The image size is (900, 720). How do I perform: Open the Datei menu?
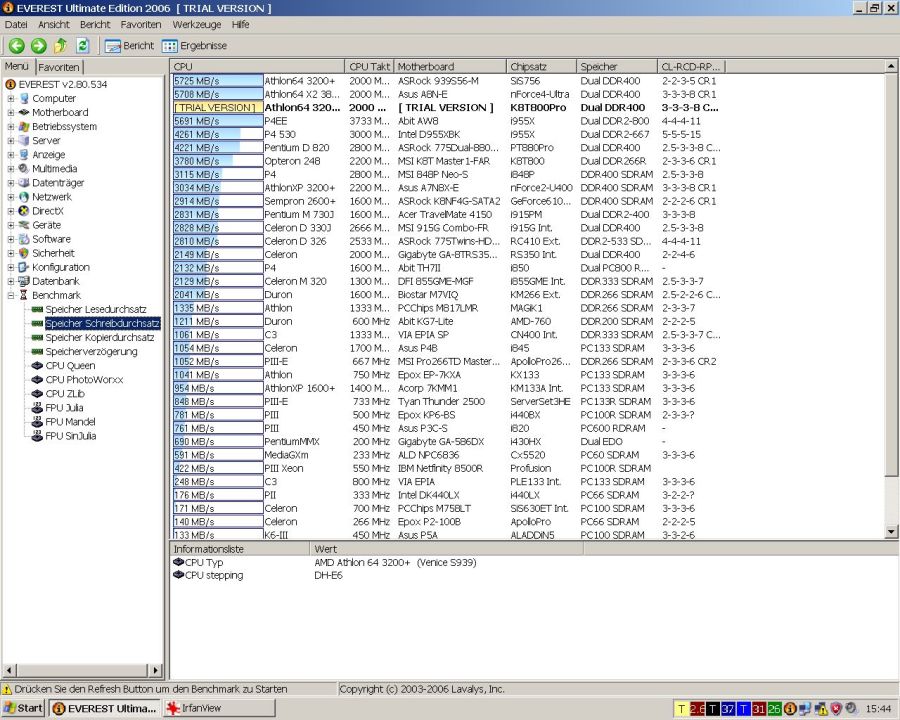coord(16,24)
